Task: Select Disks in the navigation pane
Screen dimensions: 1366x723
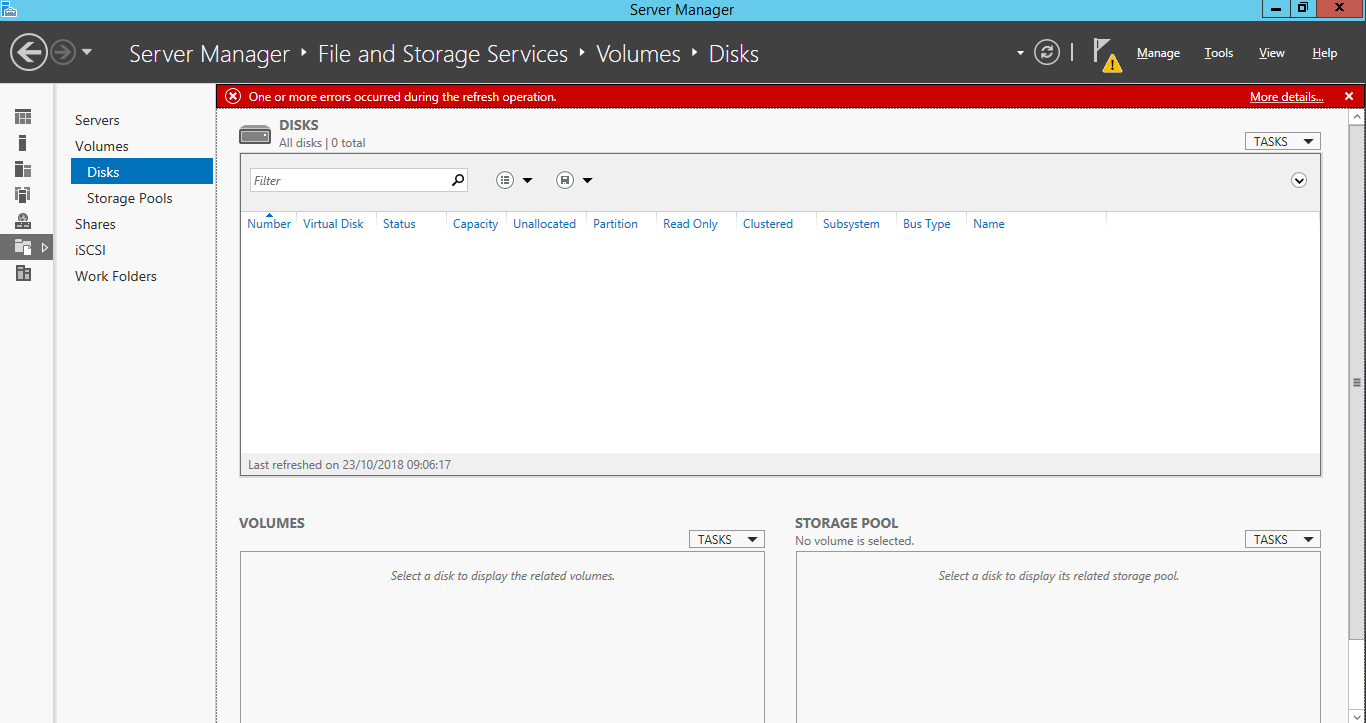Action: [142, 172]
